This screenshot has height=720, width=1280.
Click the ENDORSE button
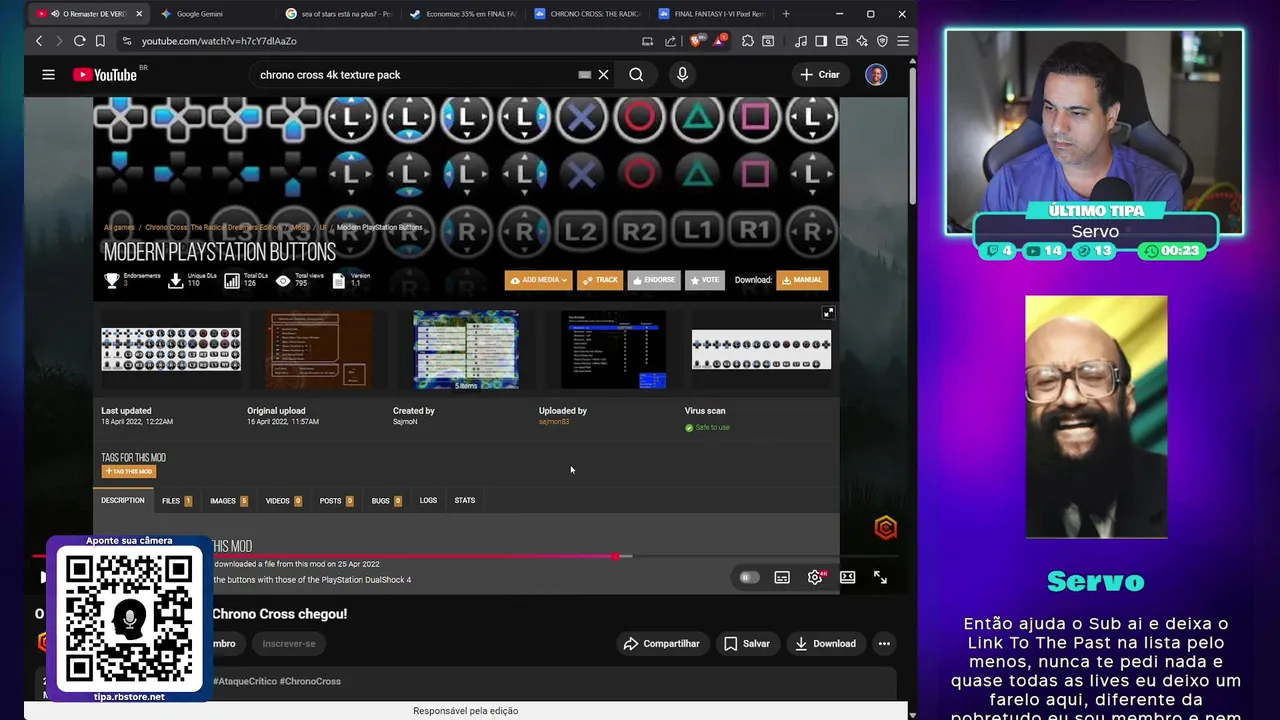tap(654, 280)
